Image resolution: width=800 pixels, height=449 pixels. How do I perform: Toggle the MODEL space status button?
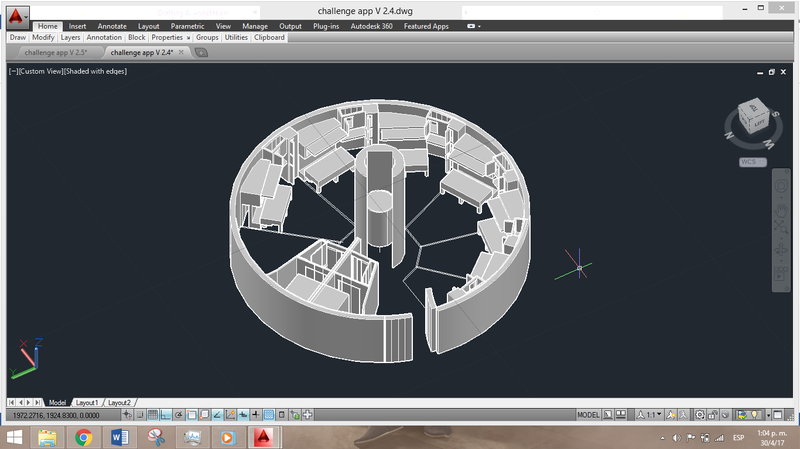(589, 415)
